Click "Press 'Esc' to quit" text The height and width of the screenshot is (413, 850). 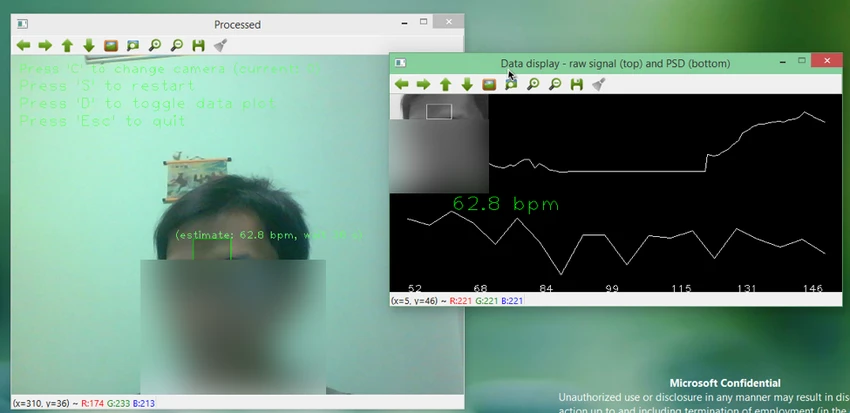click(102, 121)
